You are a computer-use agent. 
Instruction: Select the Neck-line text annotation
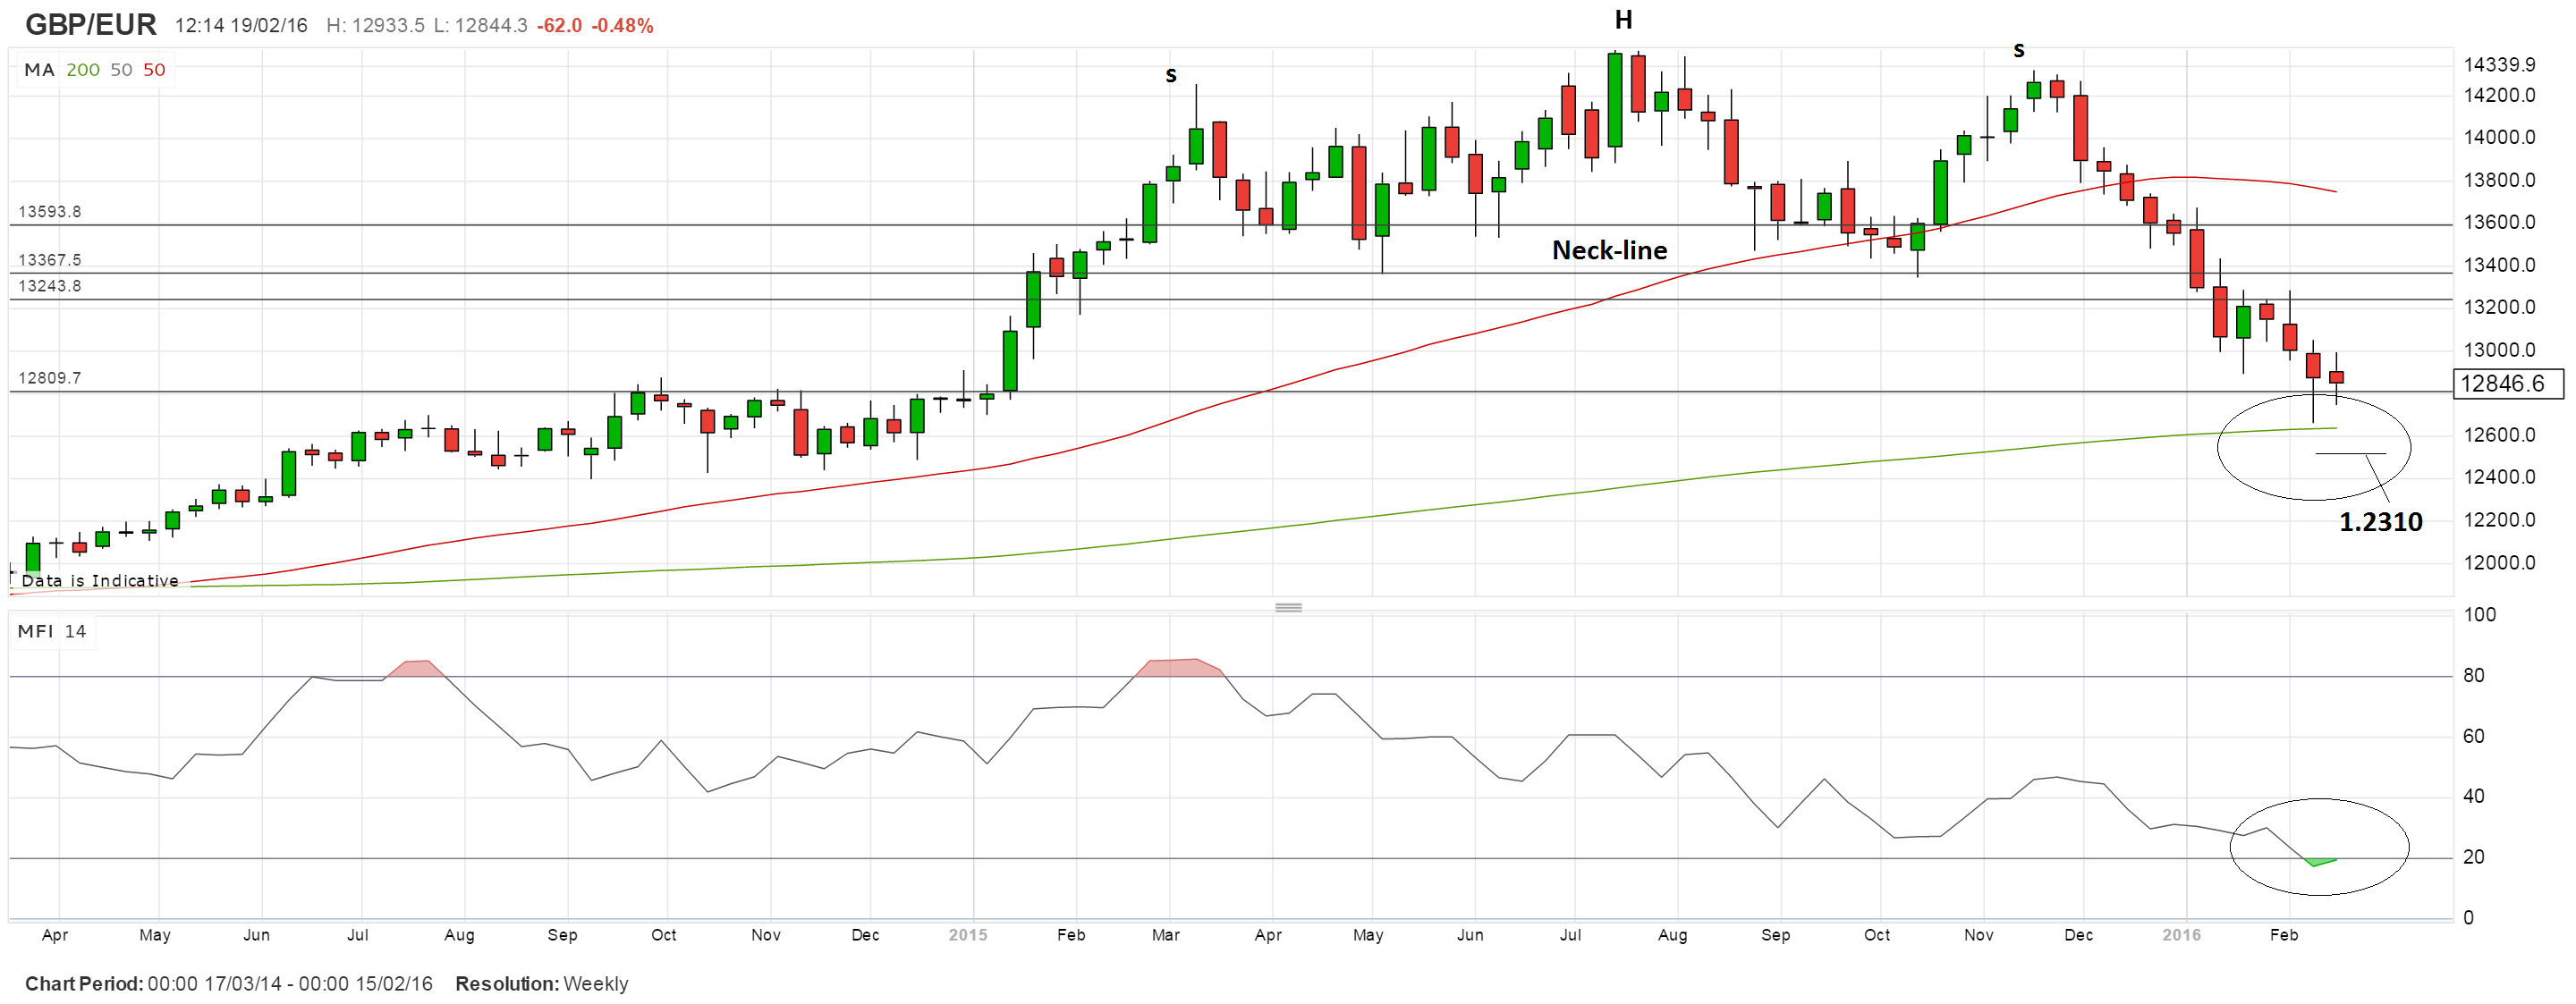1609,250
